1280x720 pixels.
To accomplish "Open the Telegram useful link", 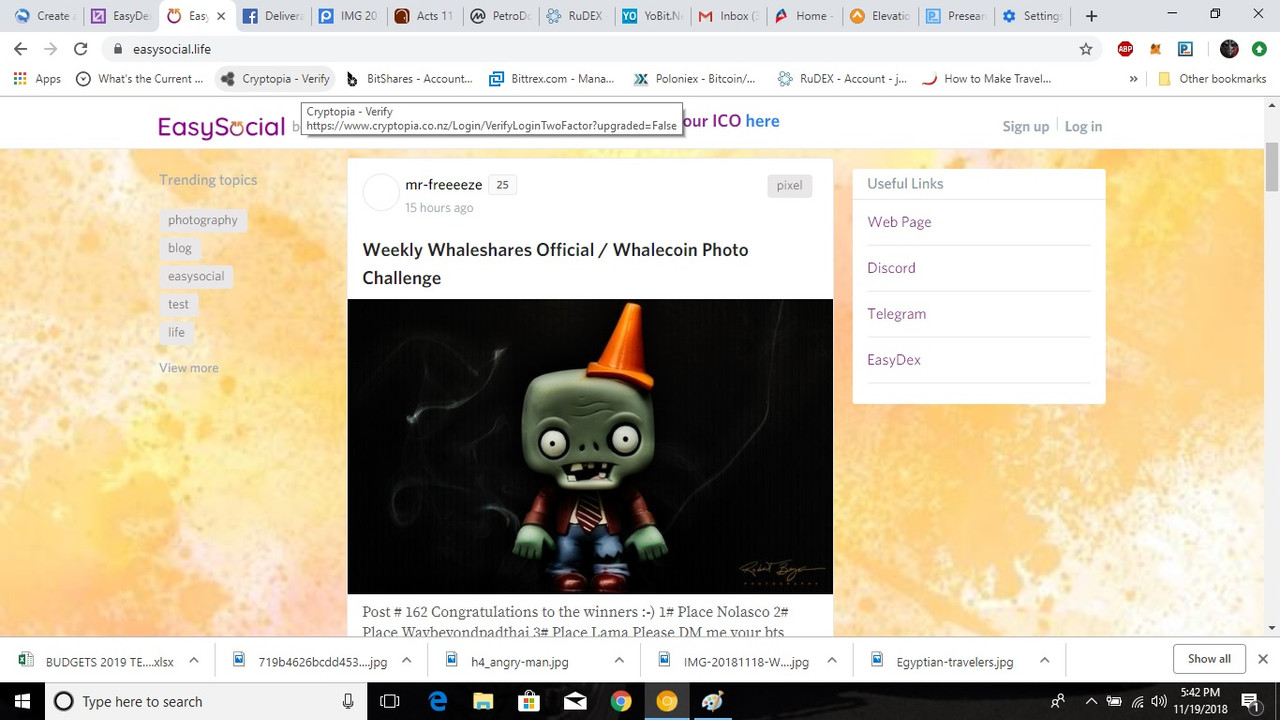I will point(896,314).
